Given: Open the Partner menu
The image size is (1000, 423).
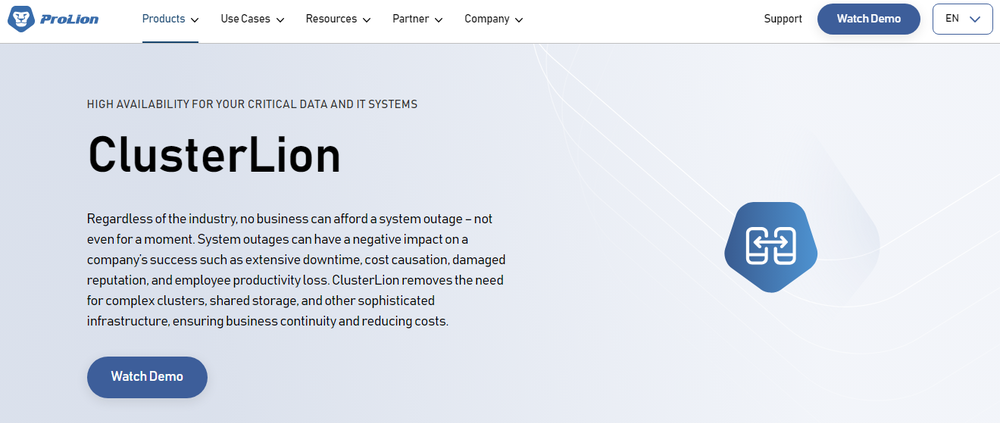Looking at the screenshot, I should 410,19.
